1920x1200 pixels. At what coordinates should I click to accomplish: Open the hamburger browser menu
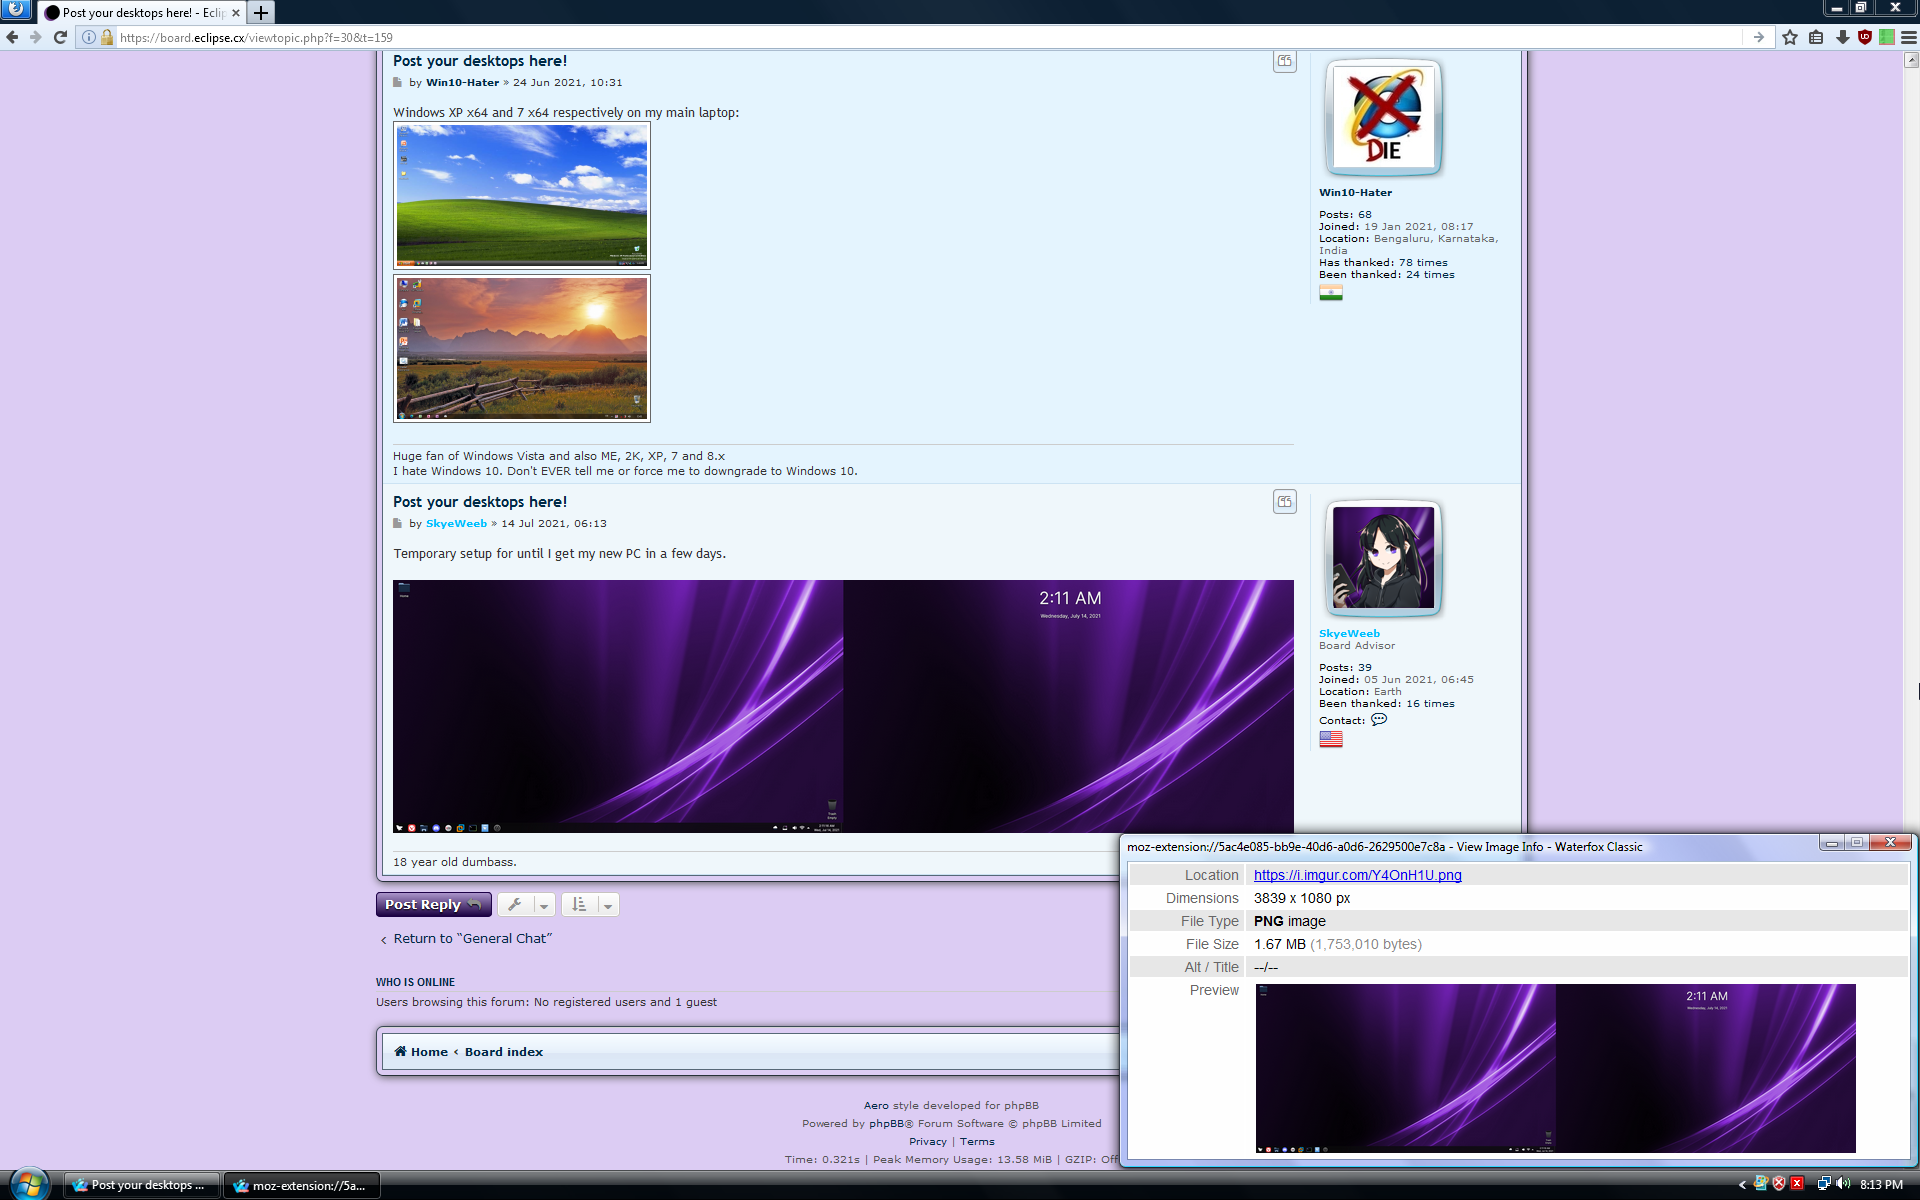point(1908,37)
